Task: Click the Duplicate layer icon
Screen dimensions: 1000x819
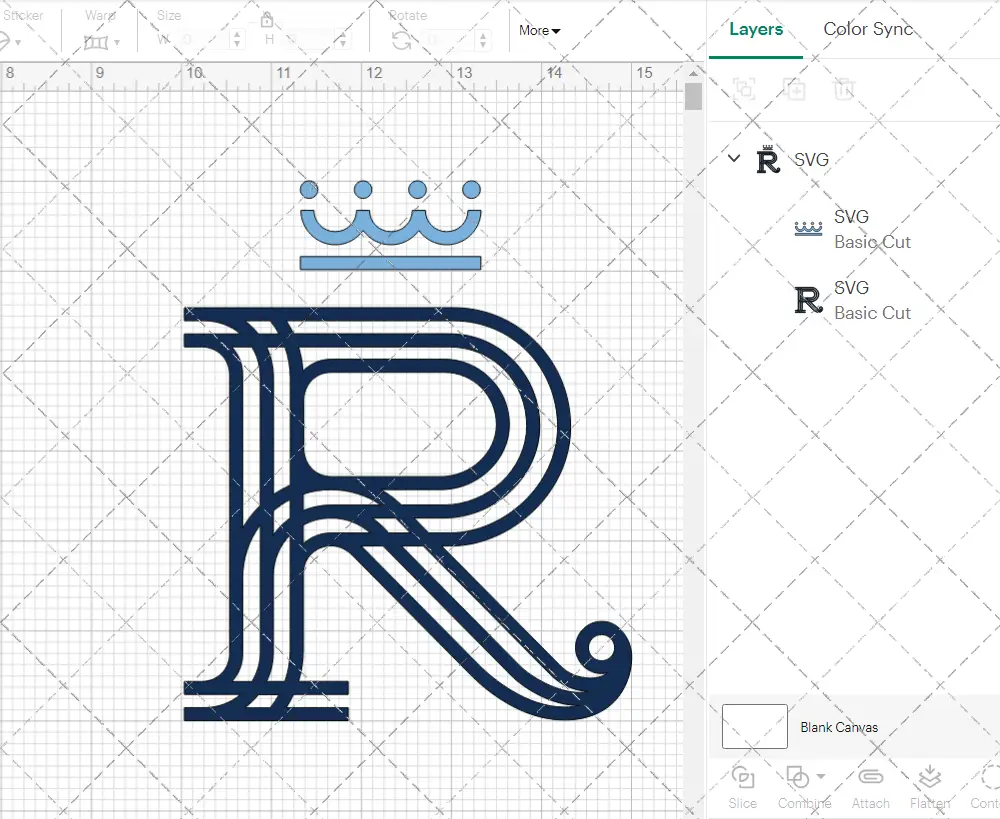Action: 794,89
